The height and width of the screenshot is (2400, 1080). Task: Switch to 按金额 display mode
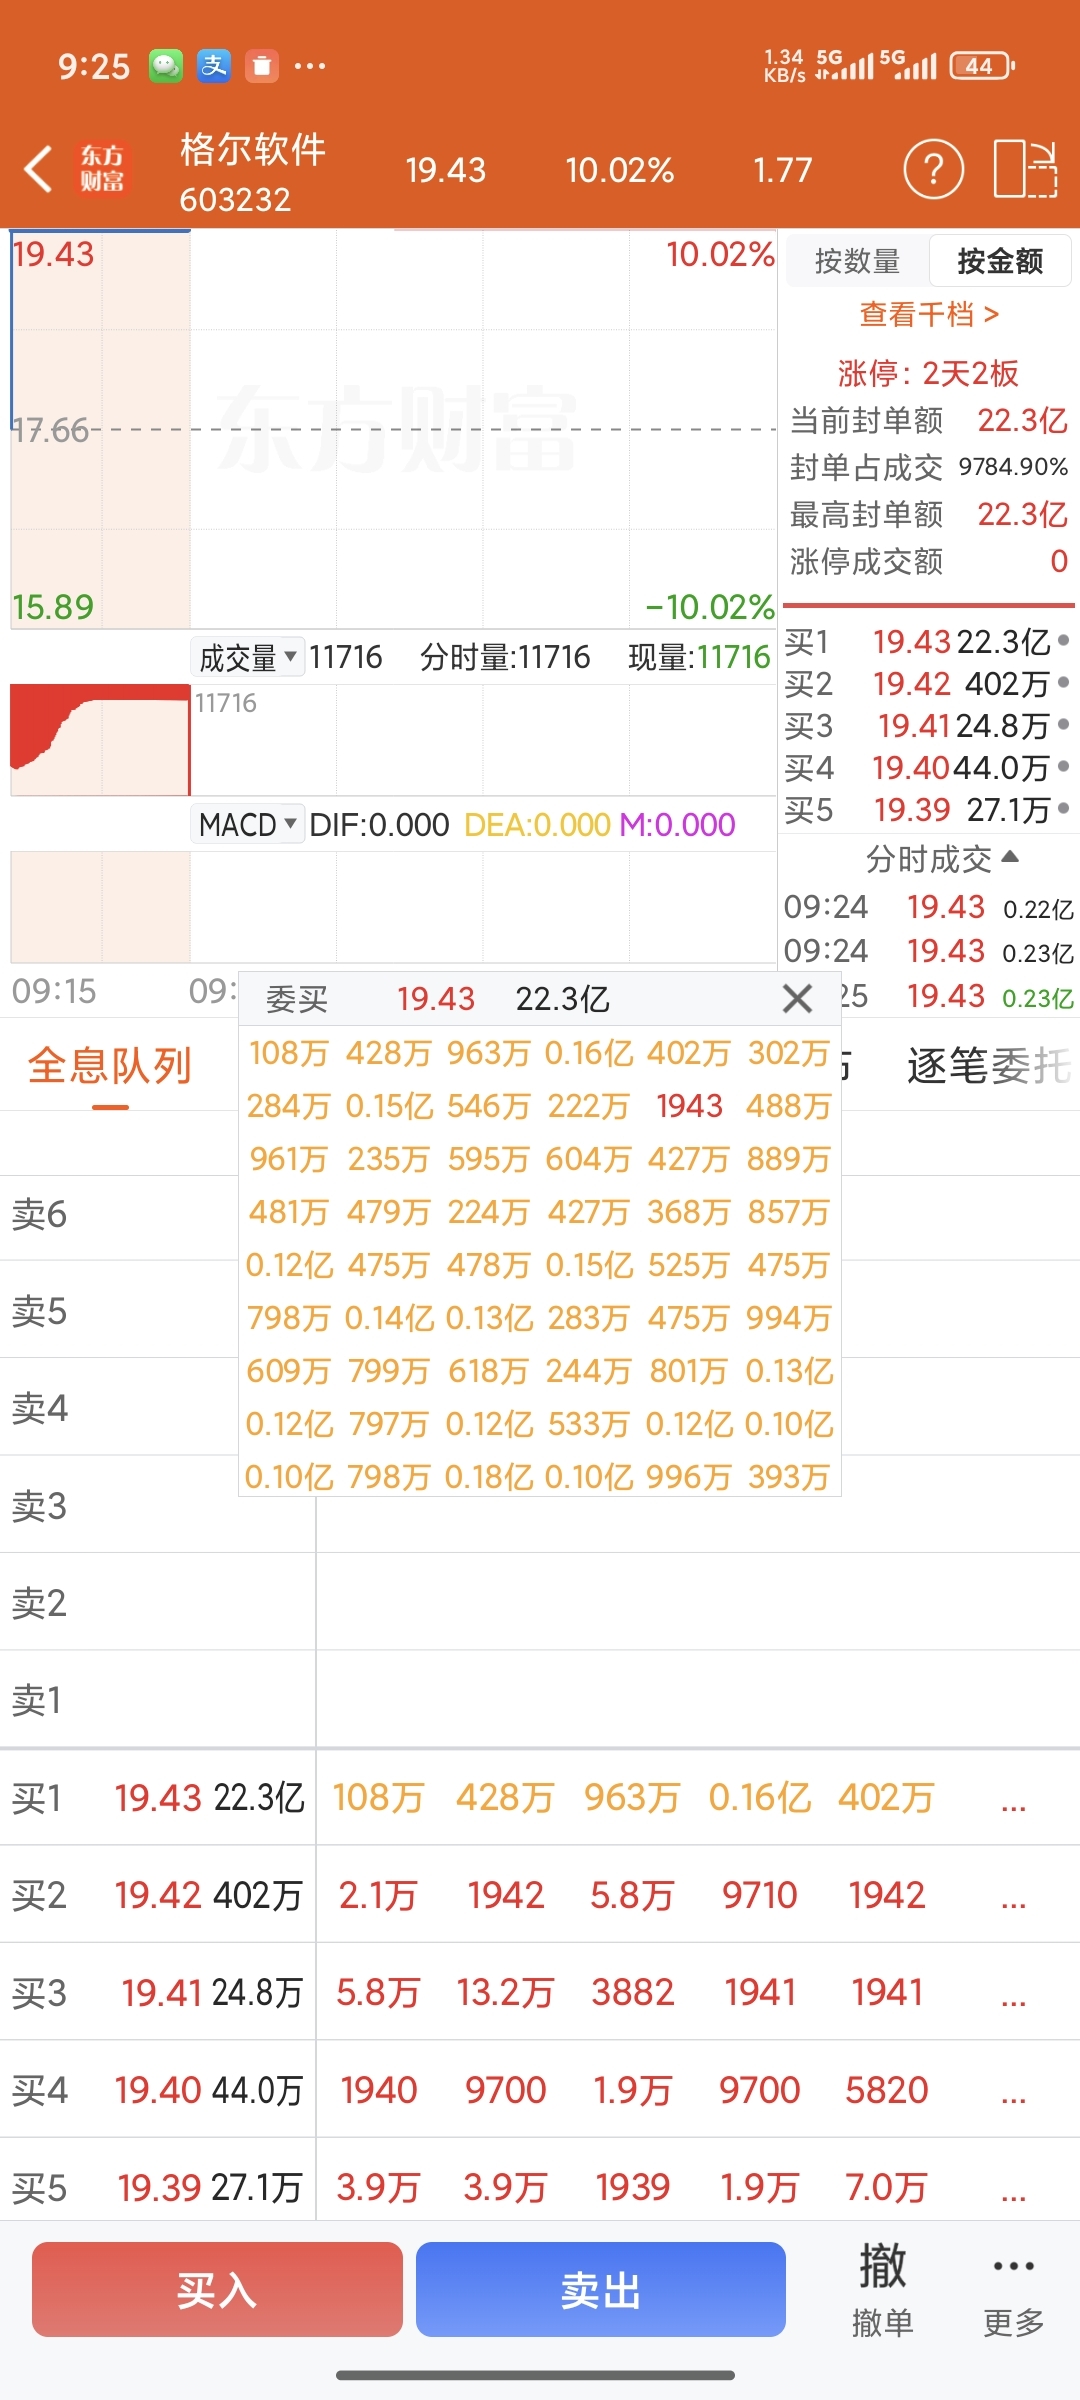1000,261
